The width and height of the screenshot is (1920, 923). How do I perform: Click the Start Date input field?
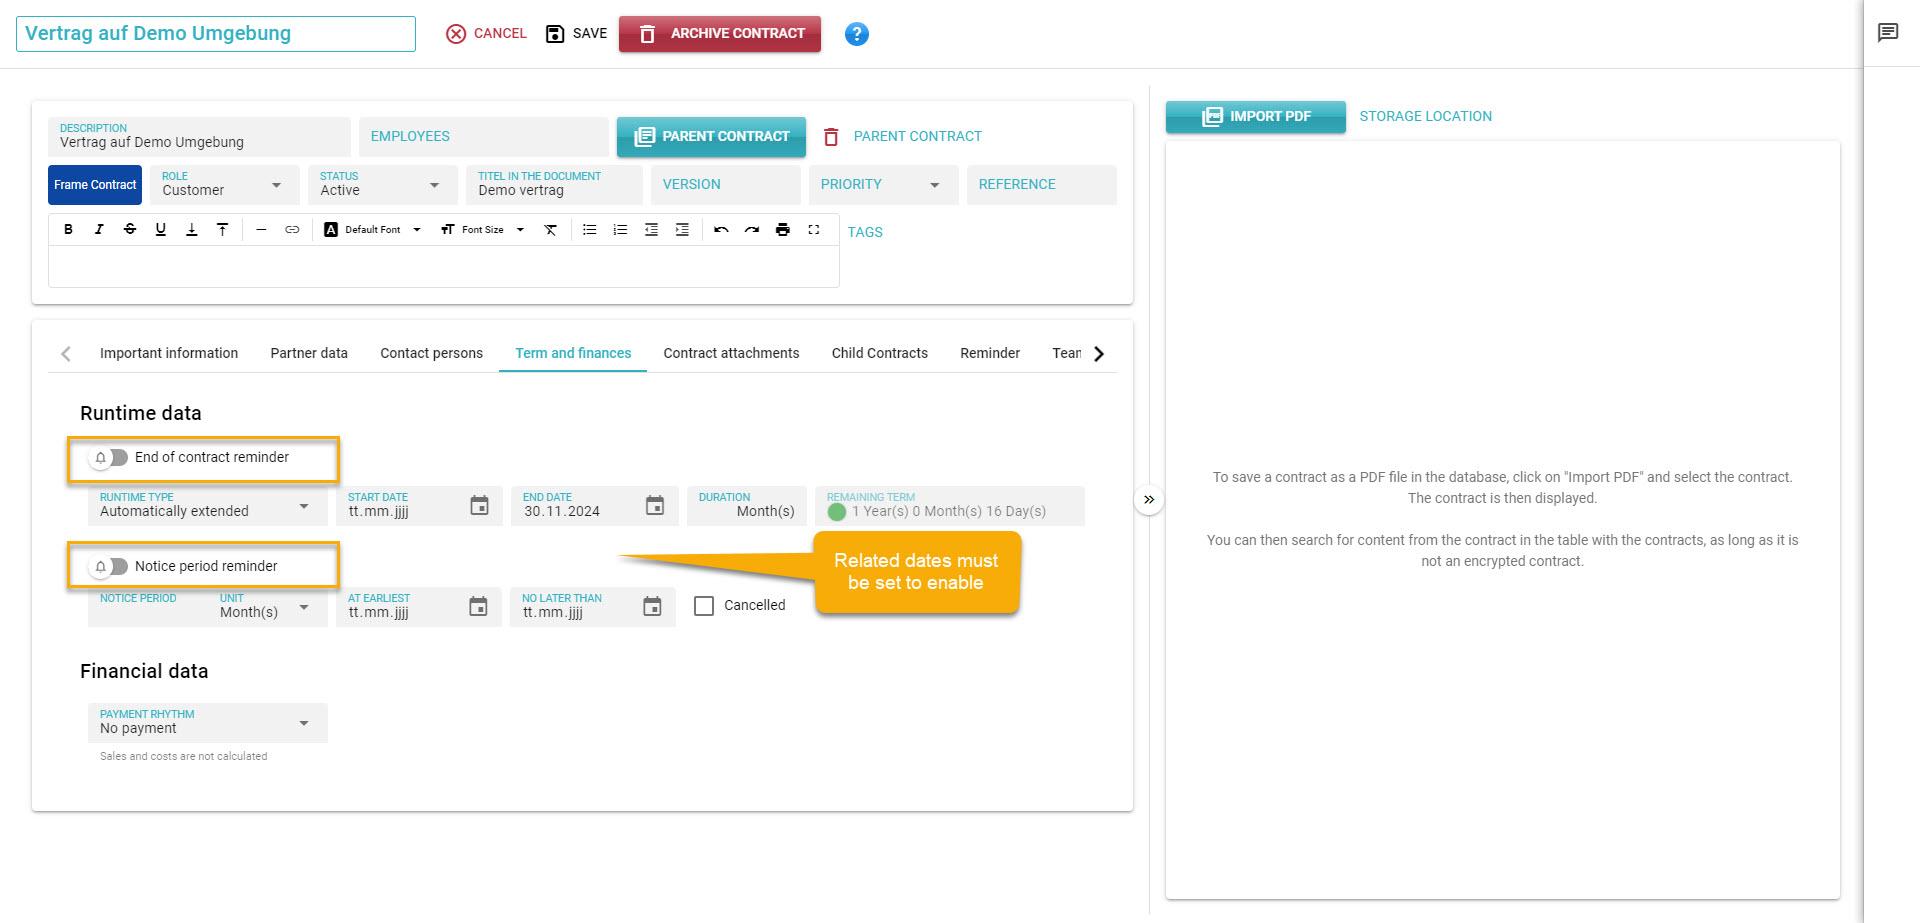pyautogui.click(x=400, y=511)
